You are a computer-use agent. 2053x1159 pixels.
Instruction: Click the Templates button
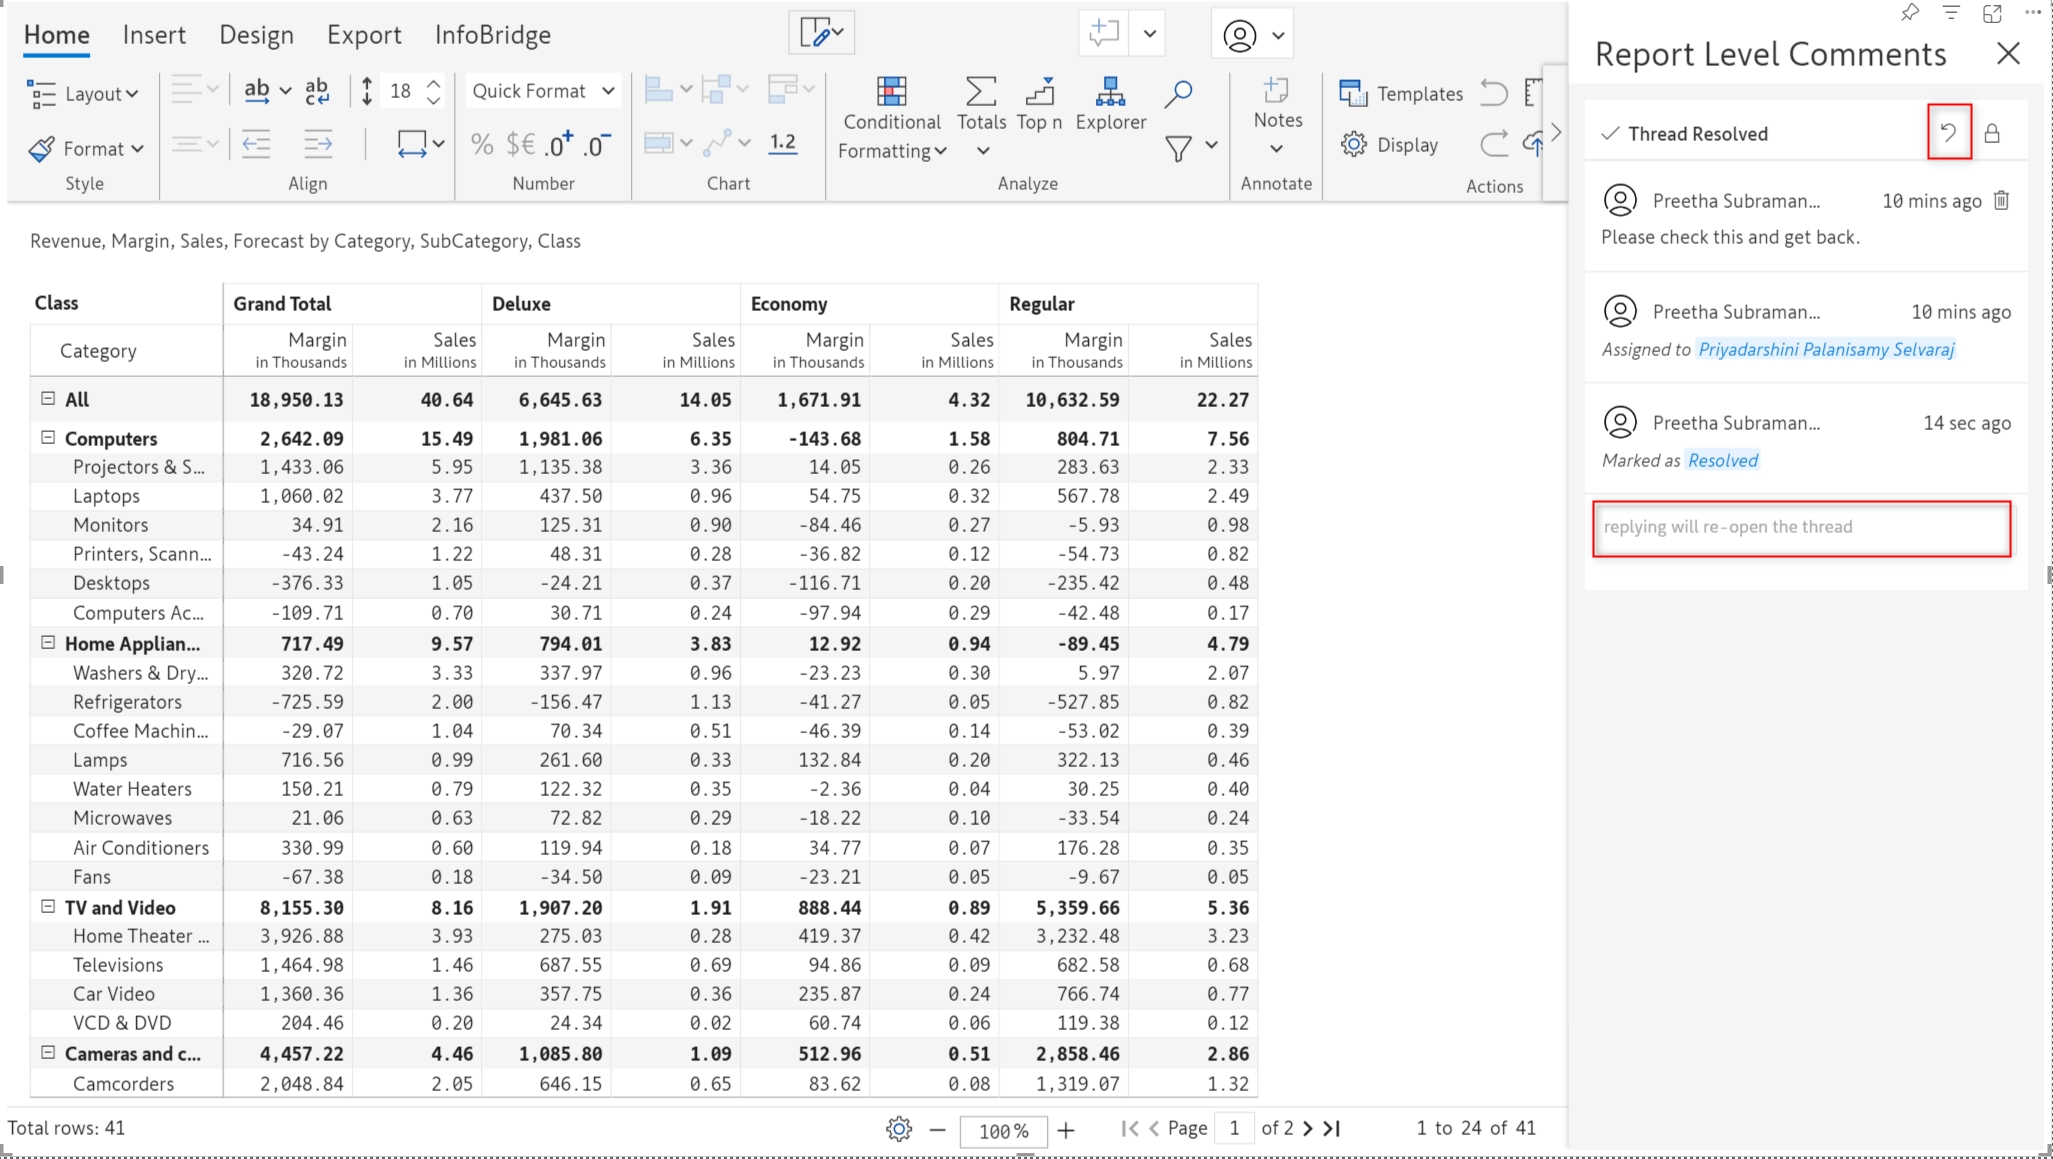tap(1400, 93)
